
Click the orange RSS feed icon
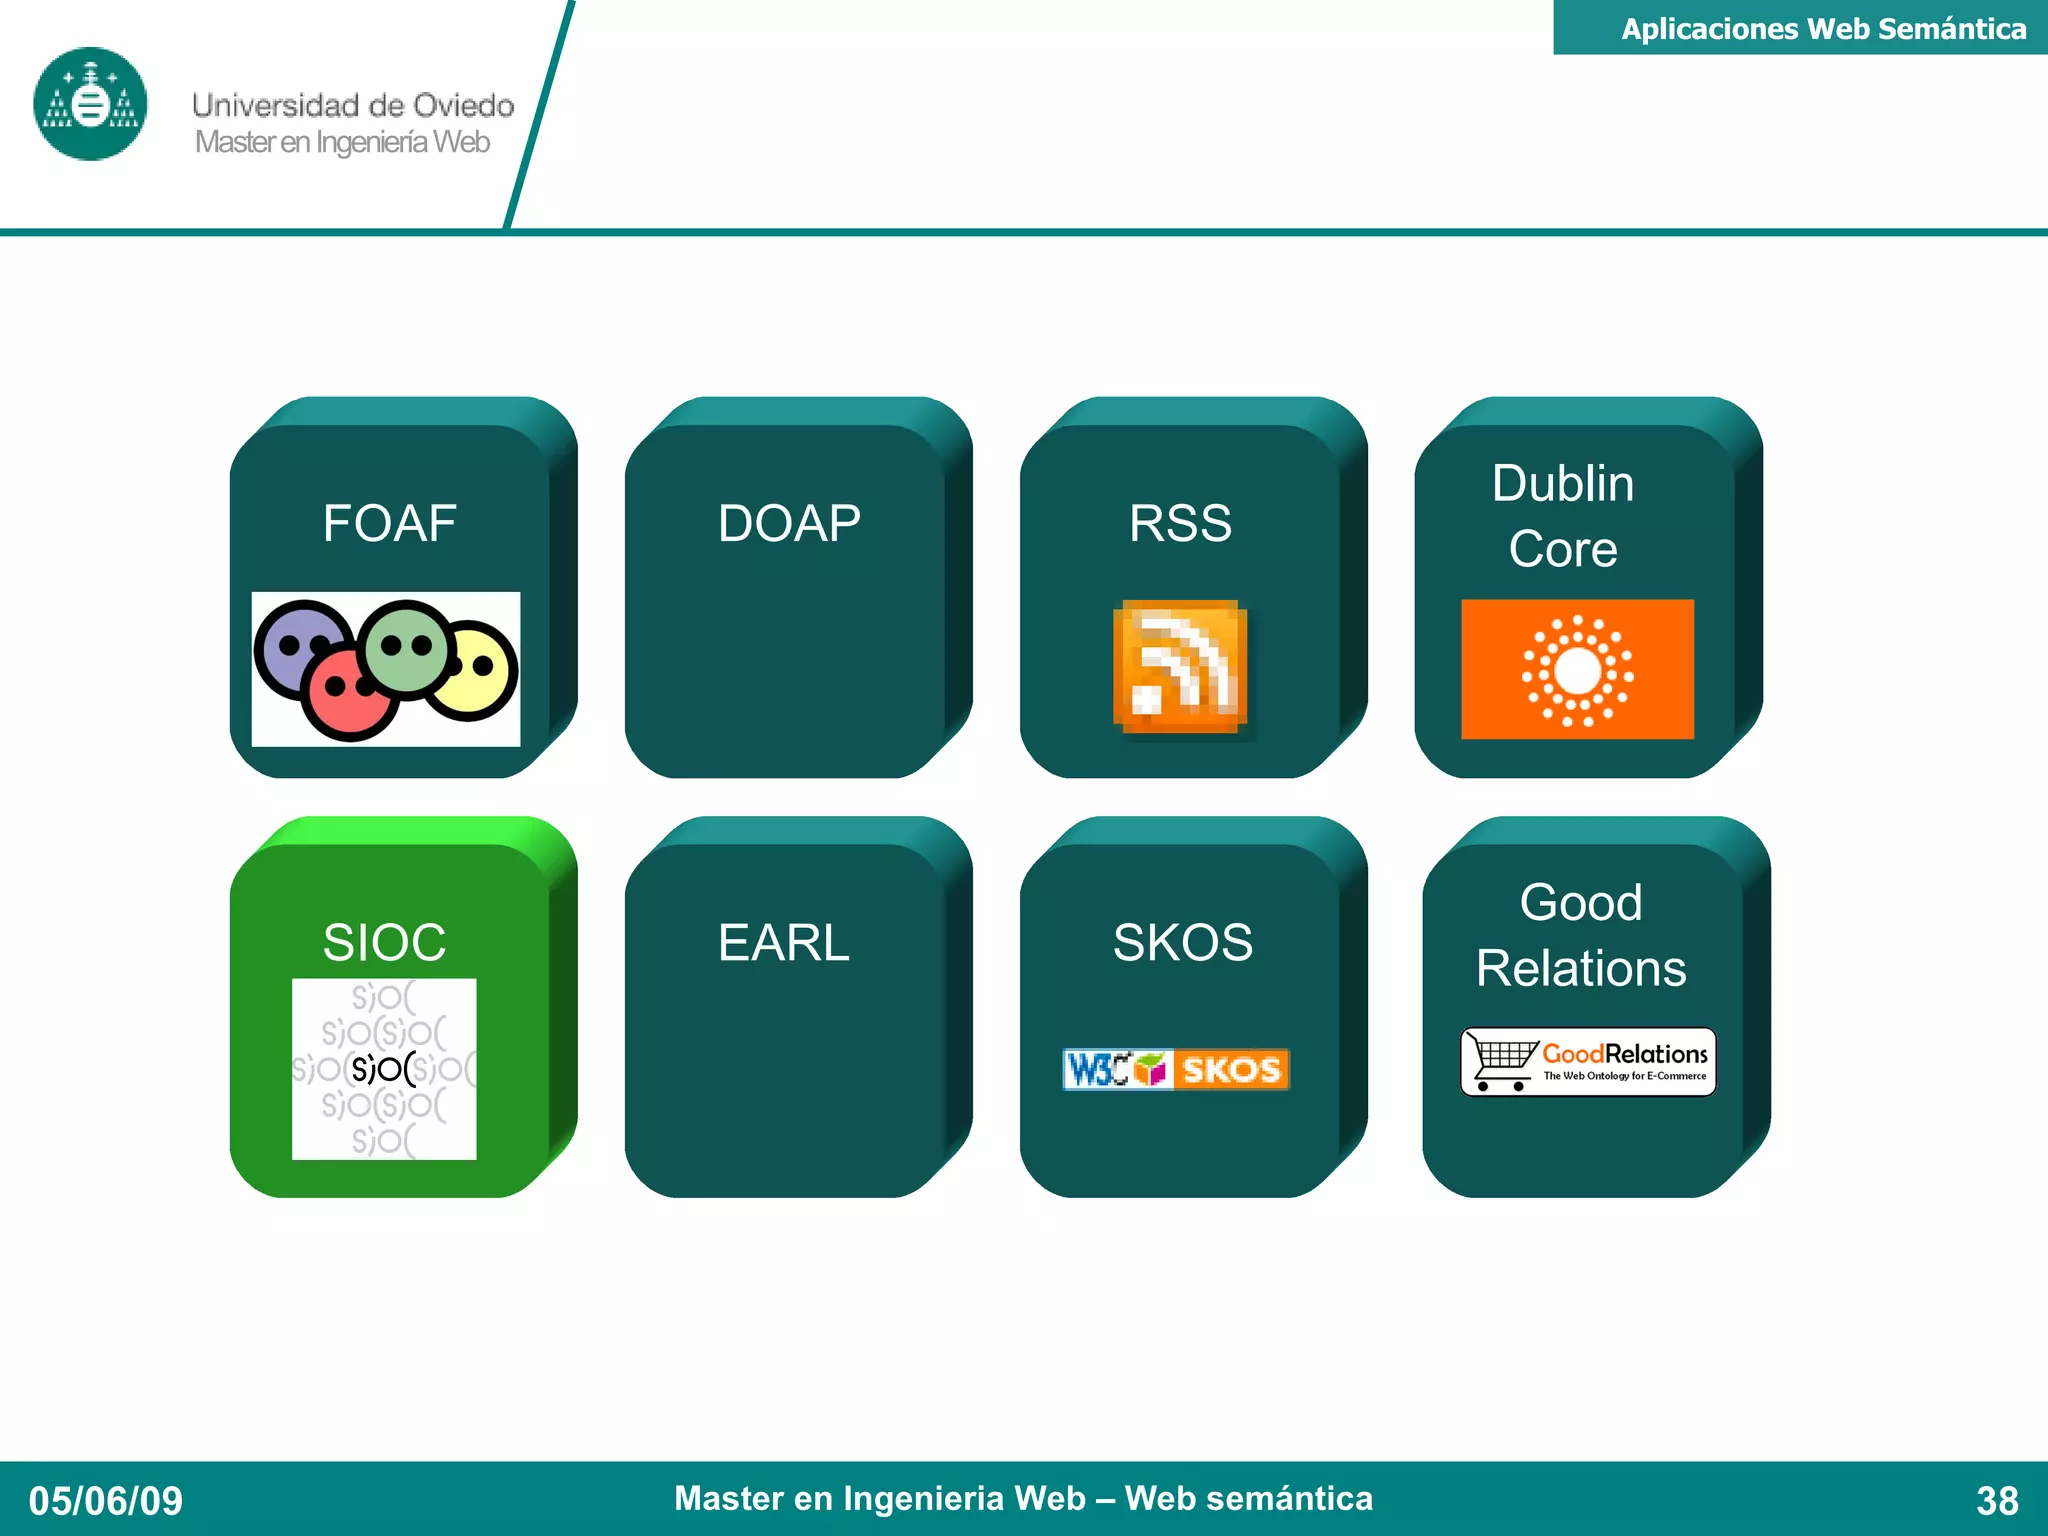tap(1180, 667)
